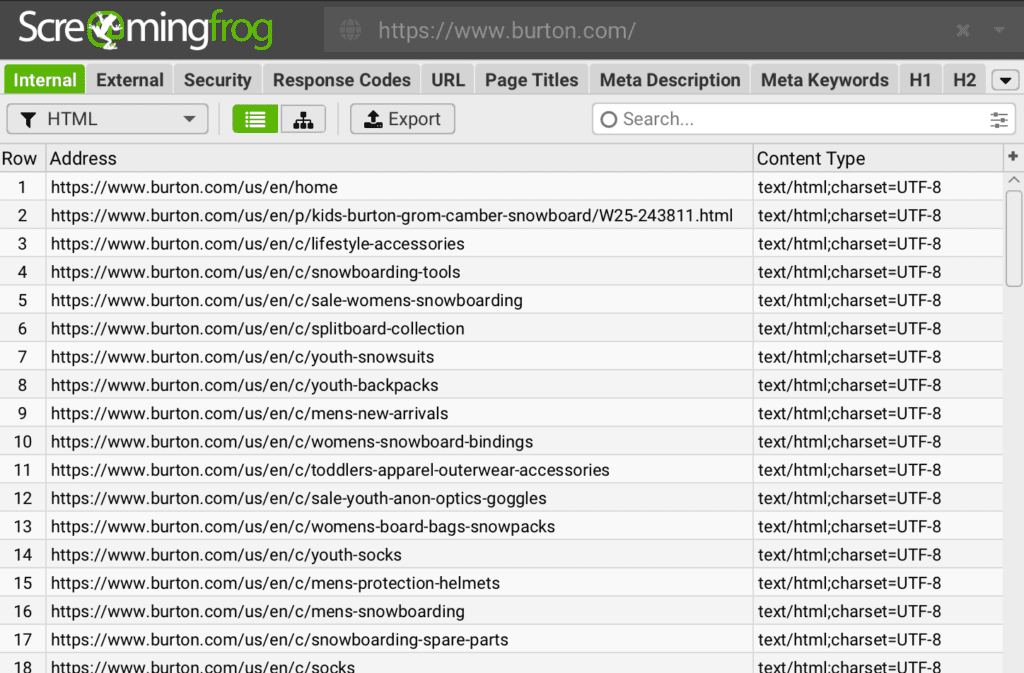Open the H1 tab
Viewport: 1024px width, 673px height.
coord(920,80)
